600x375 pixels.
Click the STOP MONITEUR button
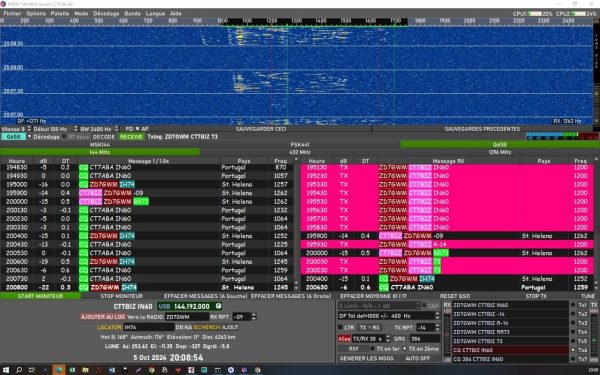click(x=121, y=296)
